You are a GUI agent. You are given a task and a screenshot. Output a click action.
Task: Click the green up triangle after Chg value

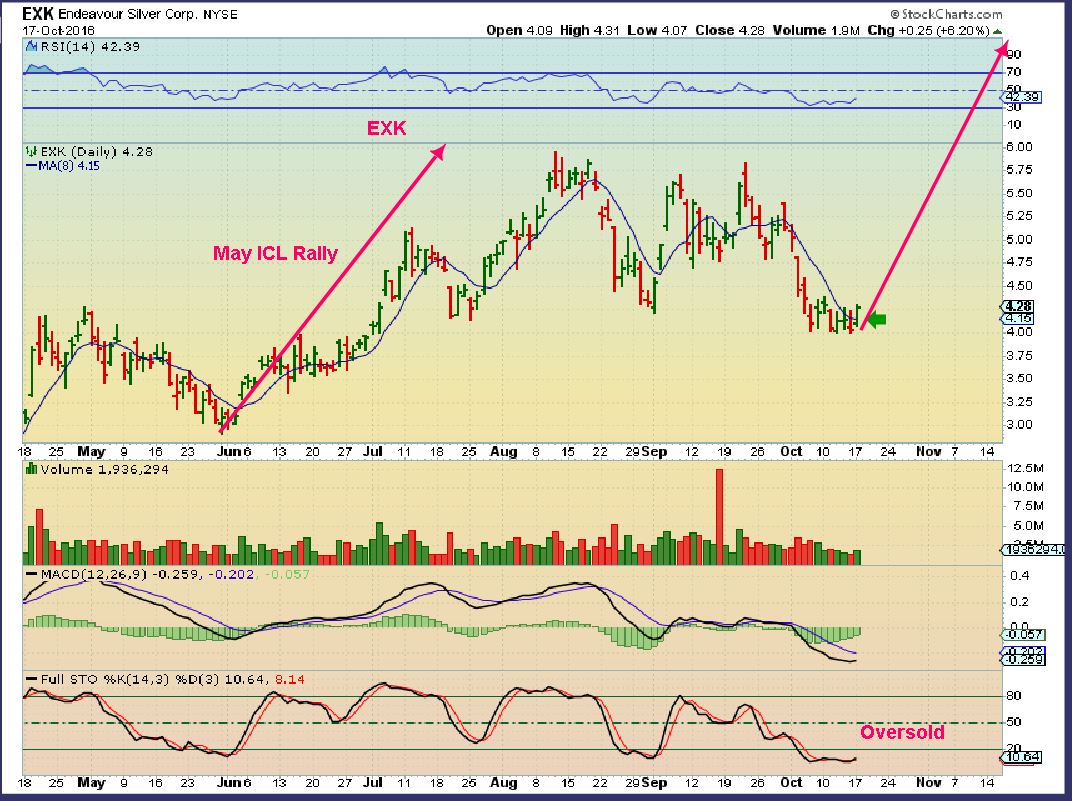point(997,31)
